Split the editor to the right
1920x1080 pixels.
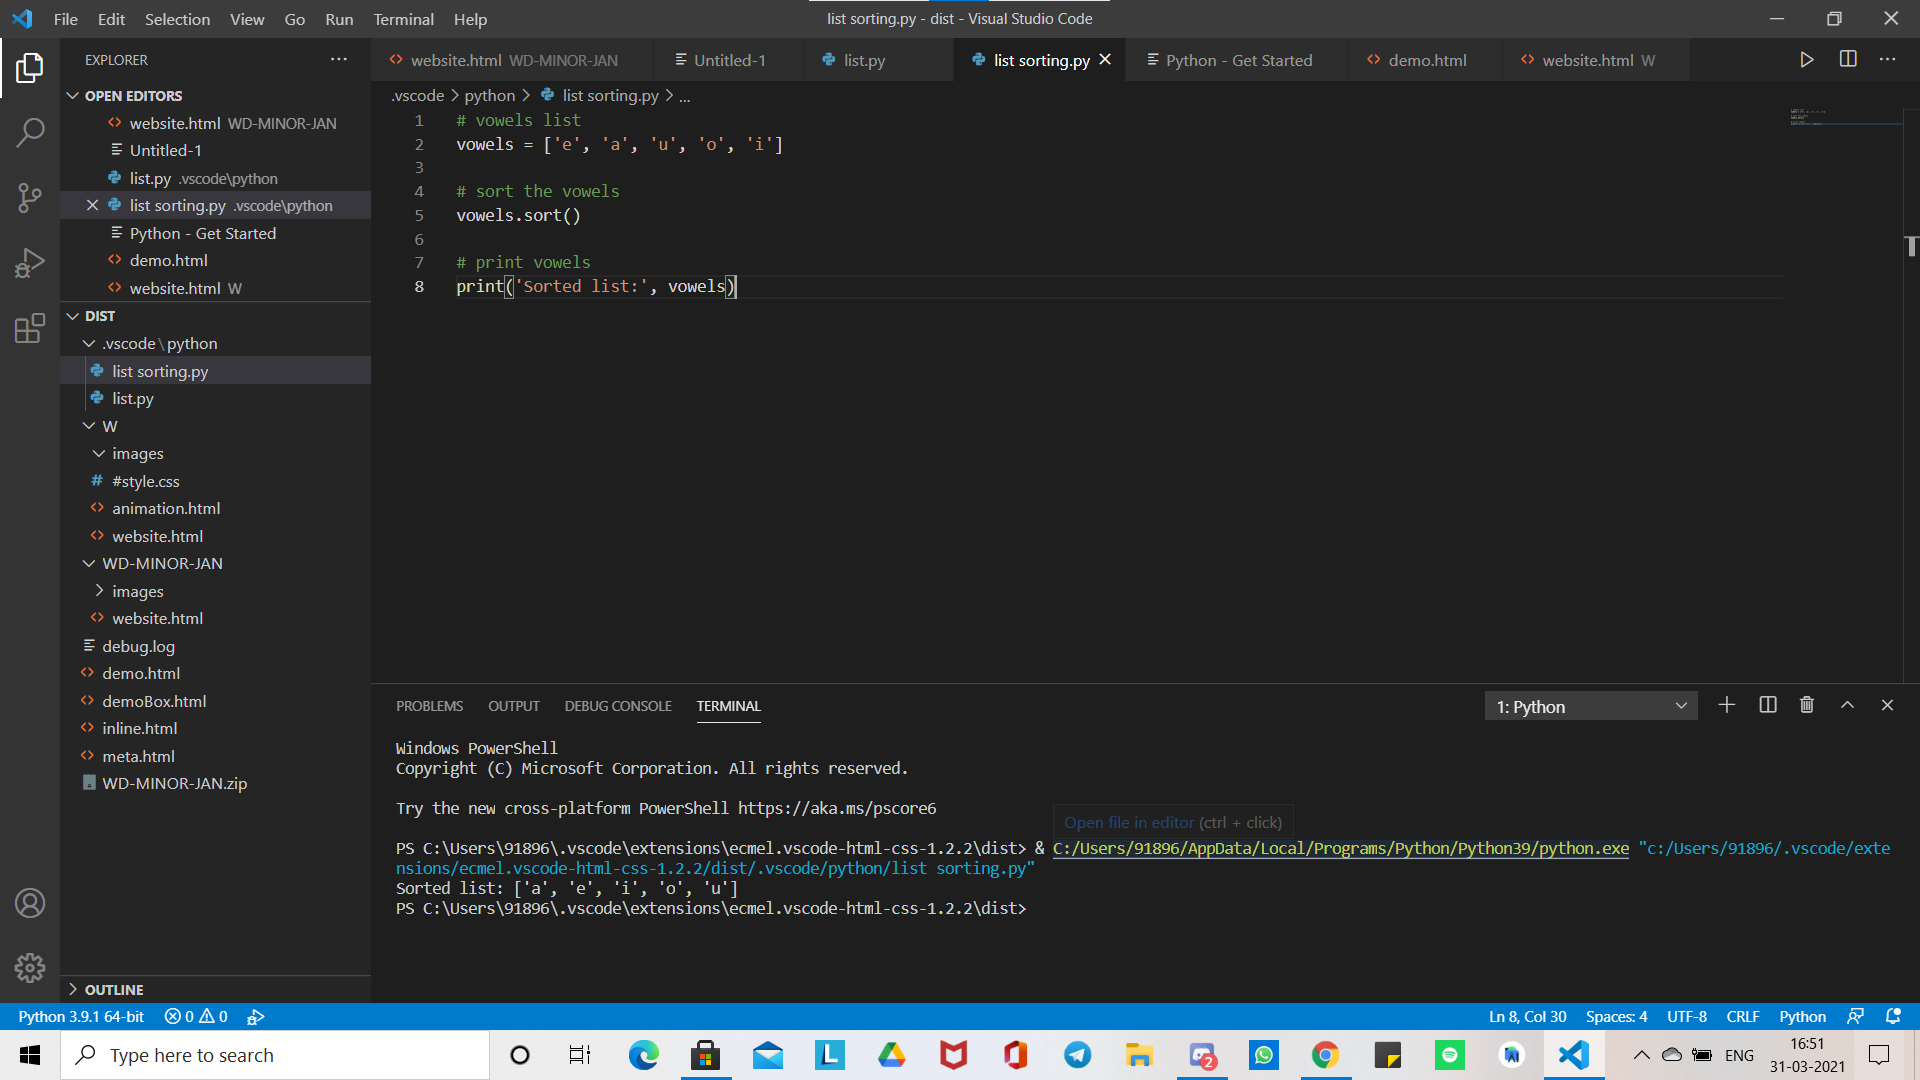coord(1848,60)
